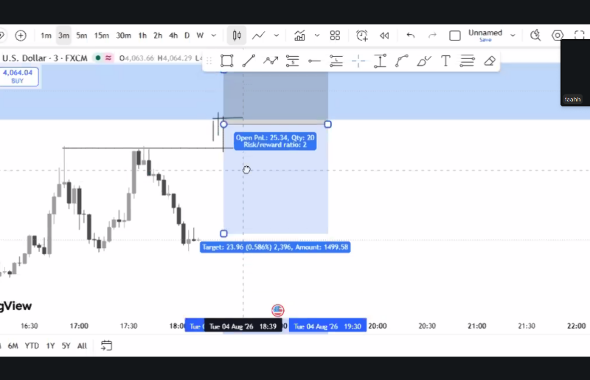
Task: Expand the chart style chevron after line icon
Action: click(x=277, y=36)
